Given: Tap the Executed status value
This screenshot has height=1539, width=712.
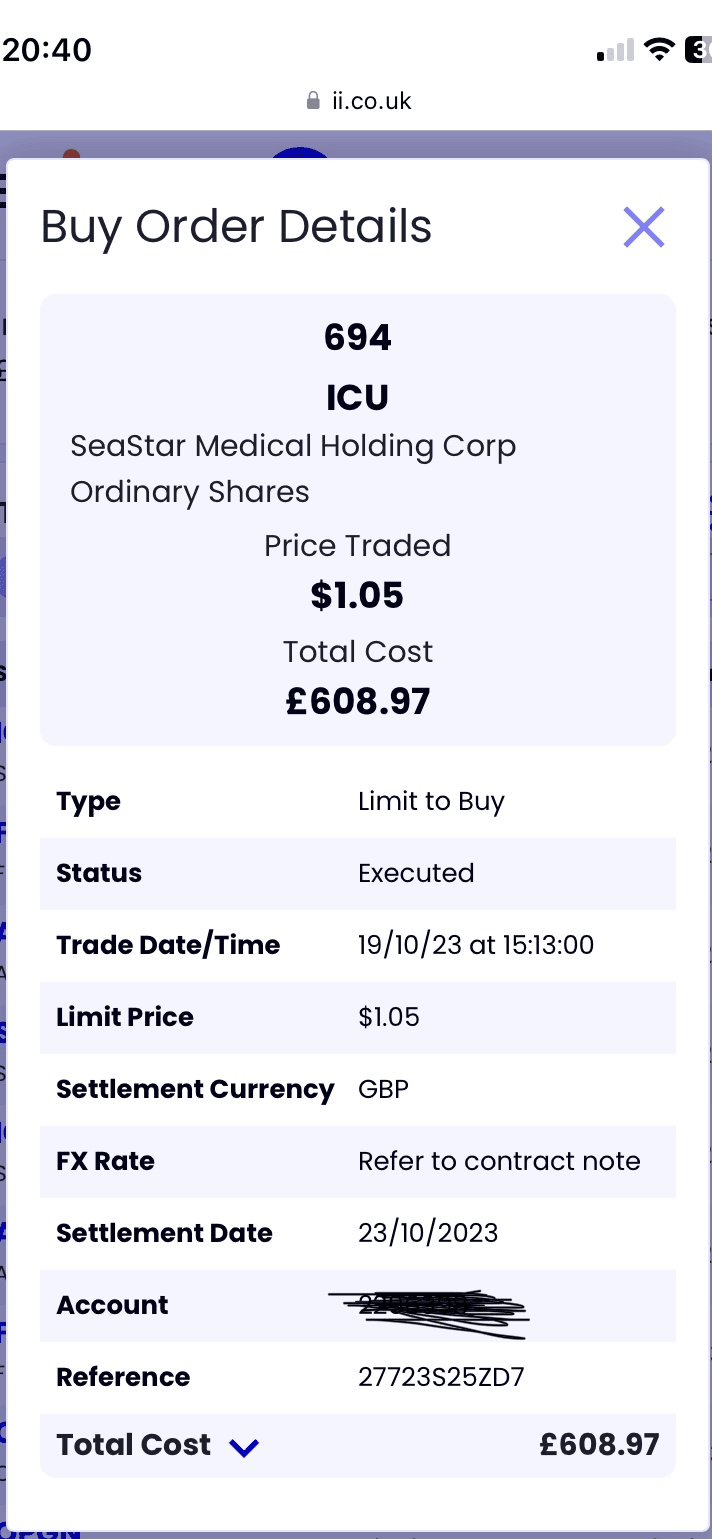Looking at the screenshot, I should point(416,873).
